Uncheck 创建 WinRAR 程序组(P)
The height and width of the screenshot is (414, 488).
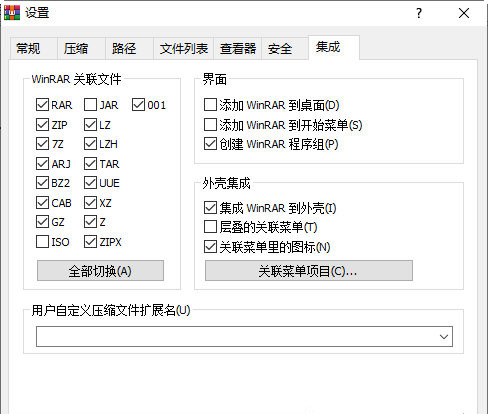tap(210, 144)
